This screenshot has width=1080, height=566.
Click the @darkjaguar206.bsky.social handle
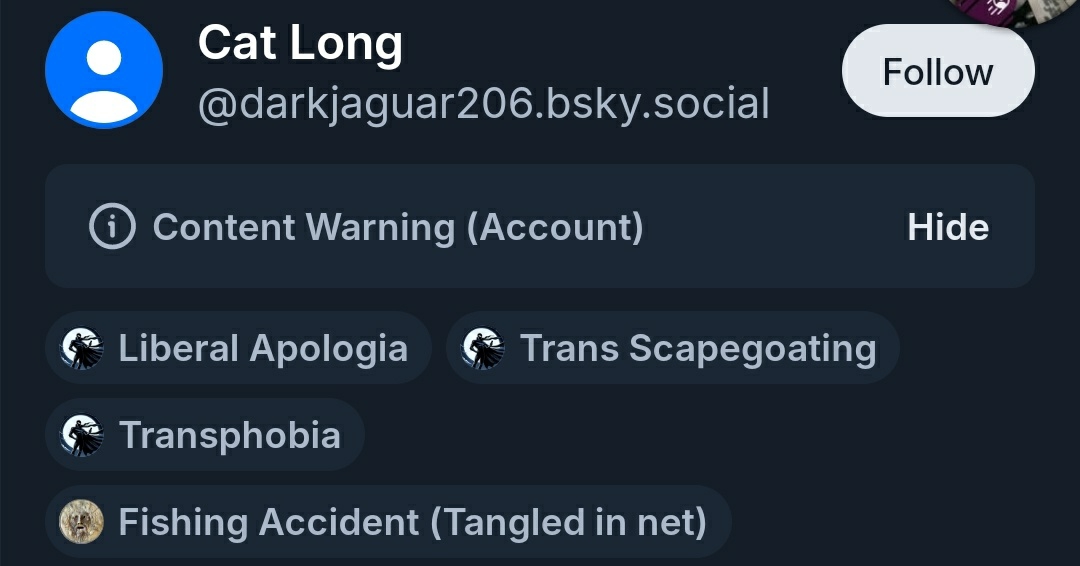484,103
